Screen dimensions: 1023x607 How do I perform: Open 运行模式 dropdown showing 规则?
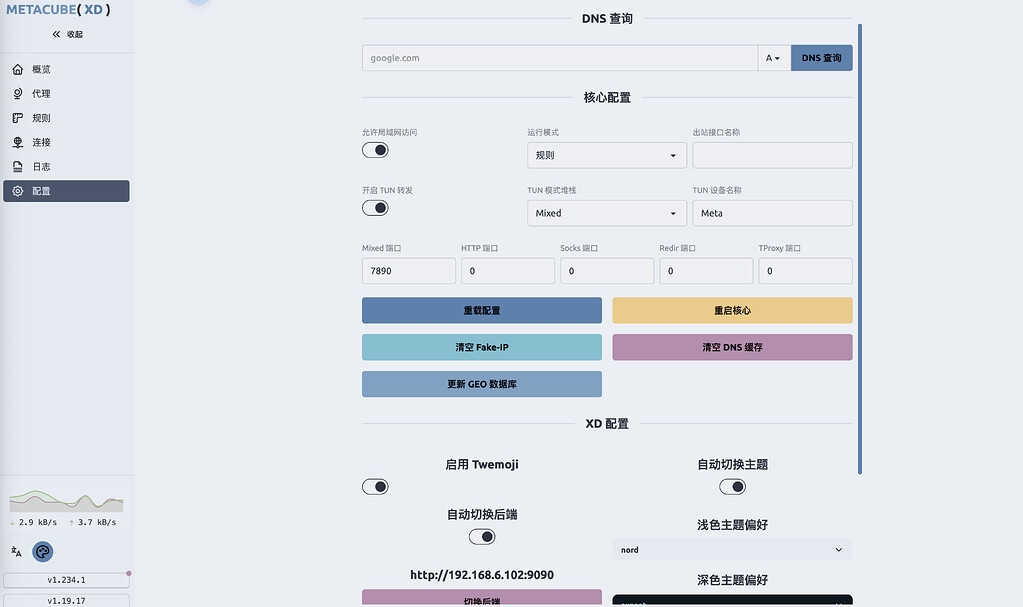(607, 155)
